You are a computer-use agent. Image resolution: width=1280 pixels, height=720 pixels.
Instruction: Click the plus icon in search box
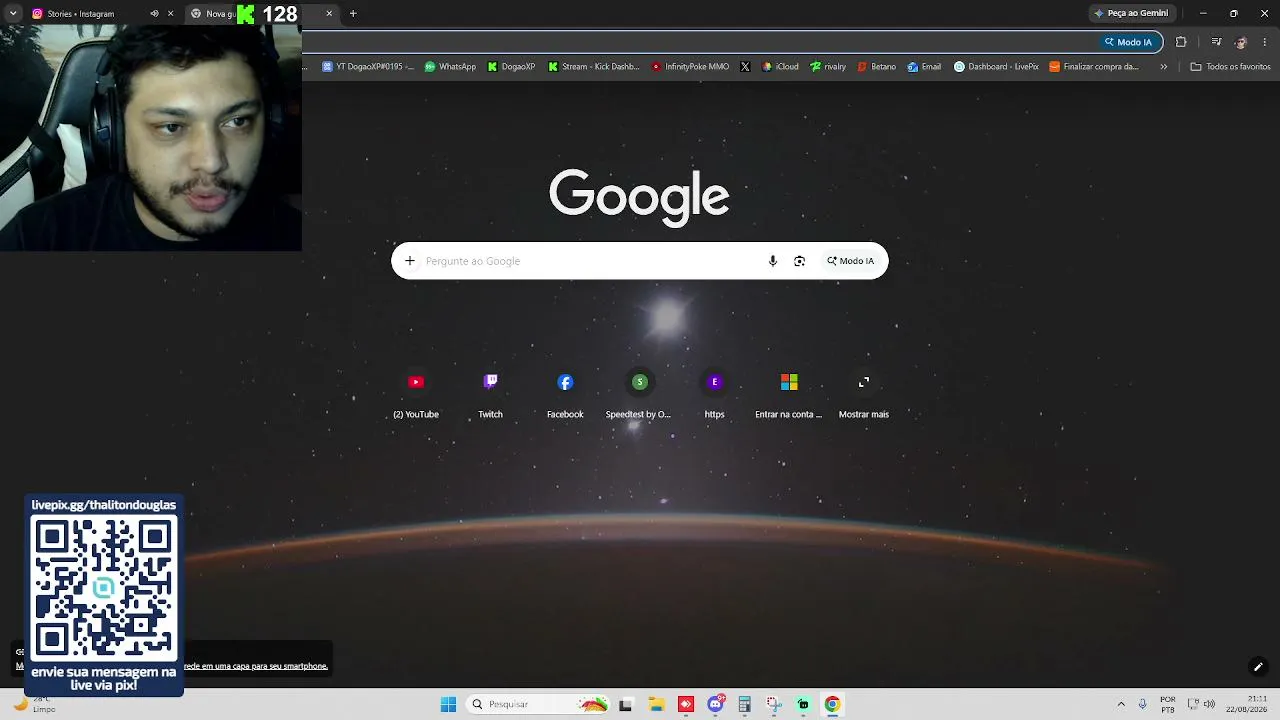[x=410, y=261]
